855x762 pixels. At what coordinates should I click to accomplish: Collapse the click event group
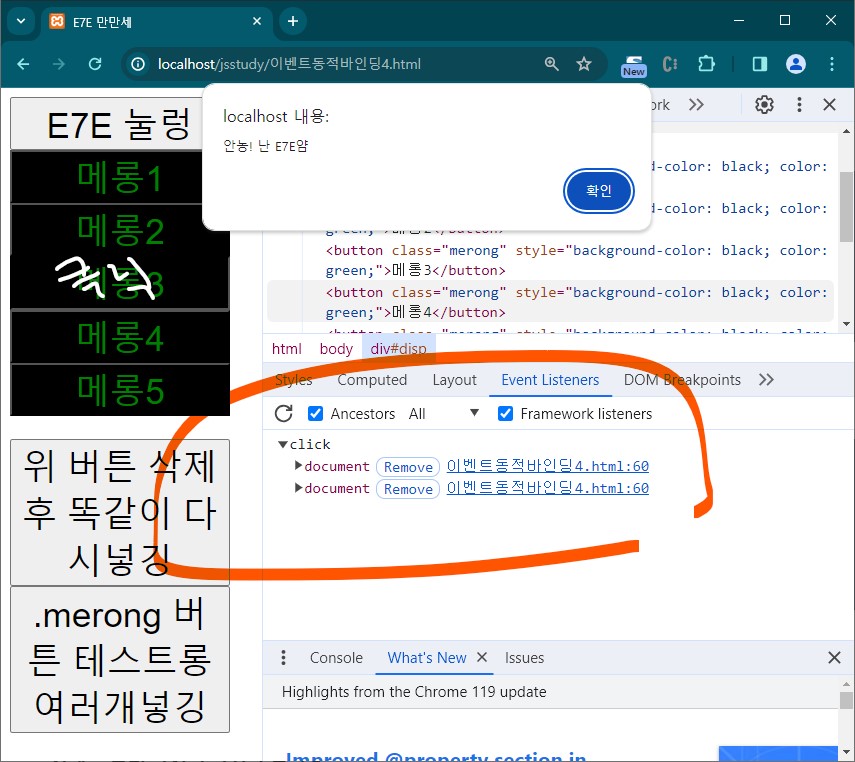pyautogui.click(x=282, y=445)
